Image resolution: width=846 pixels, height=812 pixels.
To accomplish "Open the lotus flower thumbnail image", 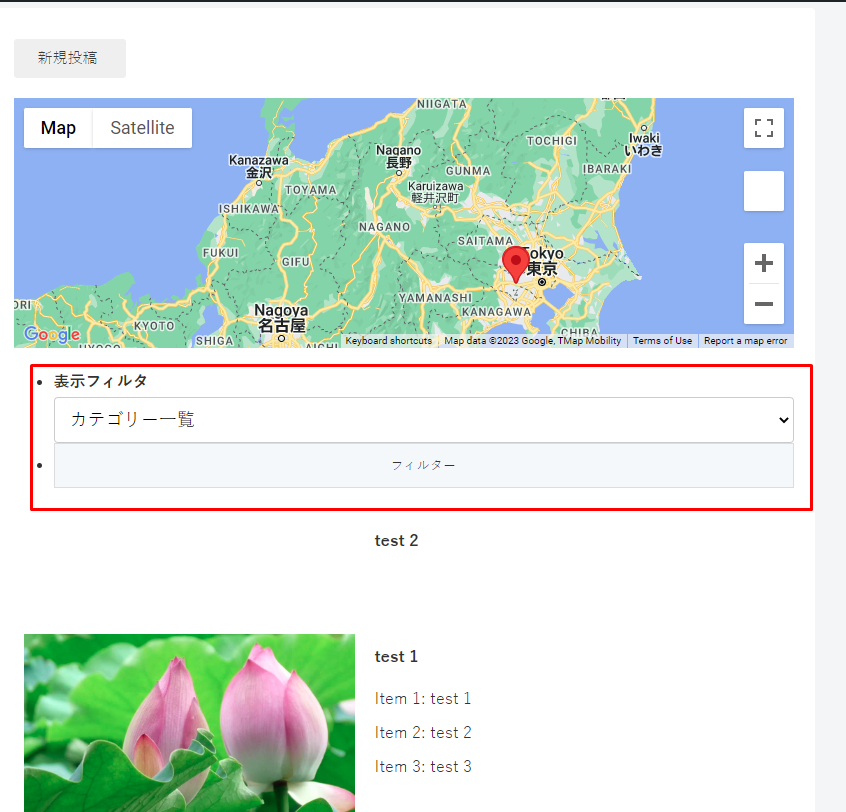I will click(x=189, y=723).
